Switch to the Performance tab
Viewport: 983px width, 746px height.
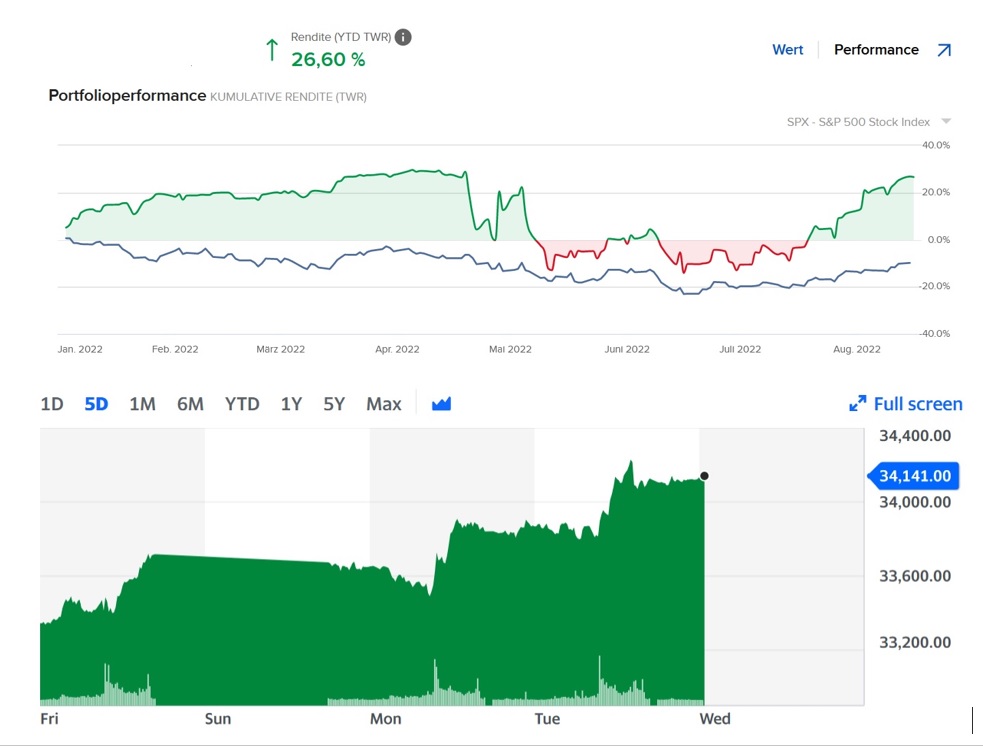(876, 50)
